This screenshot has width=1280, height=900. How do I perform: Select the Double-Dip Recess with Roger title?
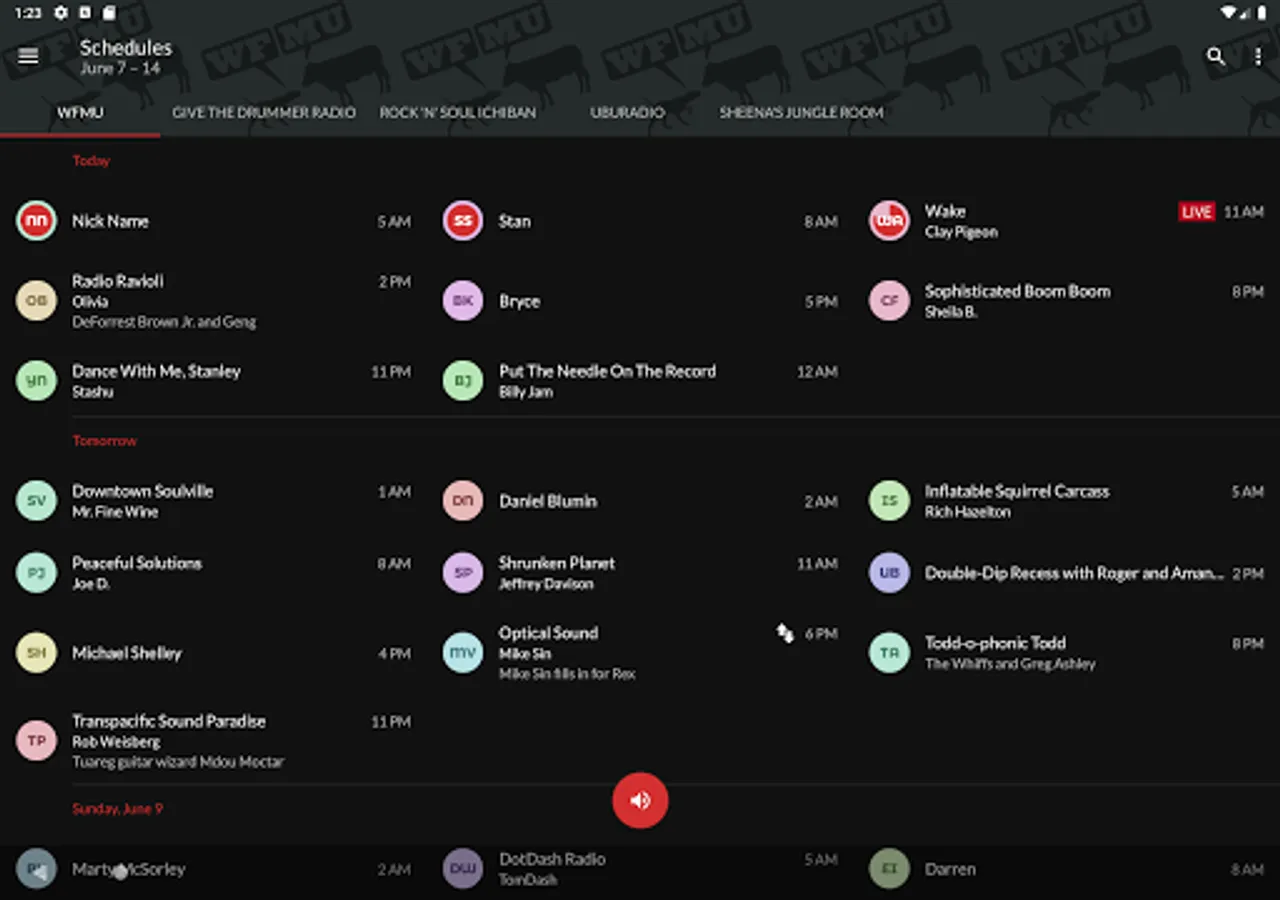pos(1074,573)
